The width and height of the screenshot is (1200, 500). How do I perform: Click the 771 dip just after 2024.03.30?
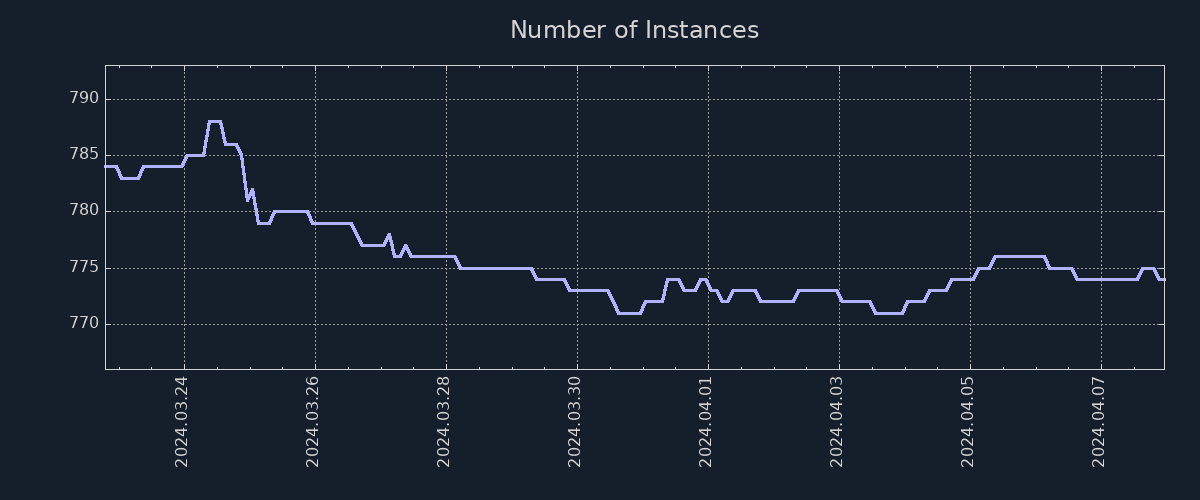coord(629,313)
